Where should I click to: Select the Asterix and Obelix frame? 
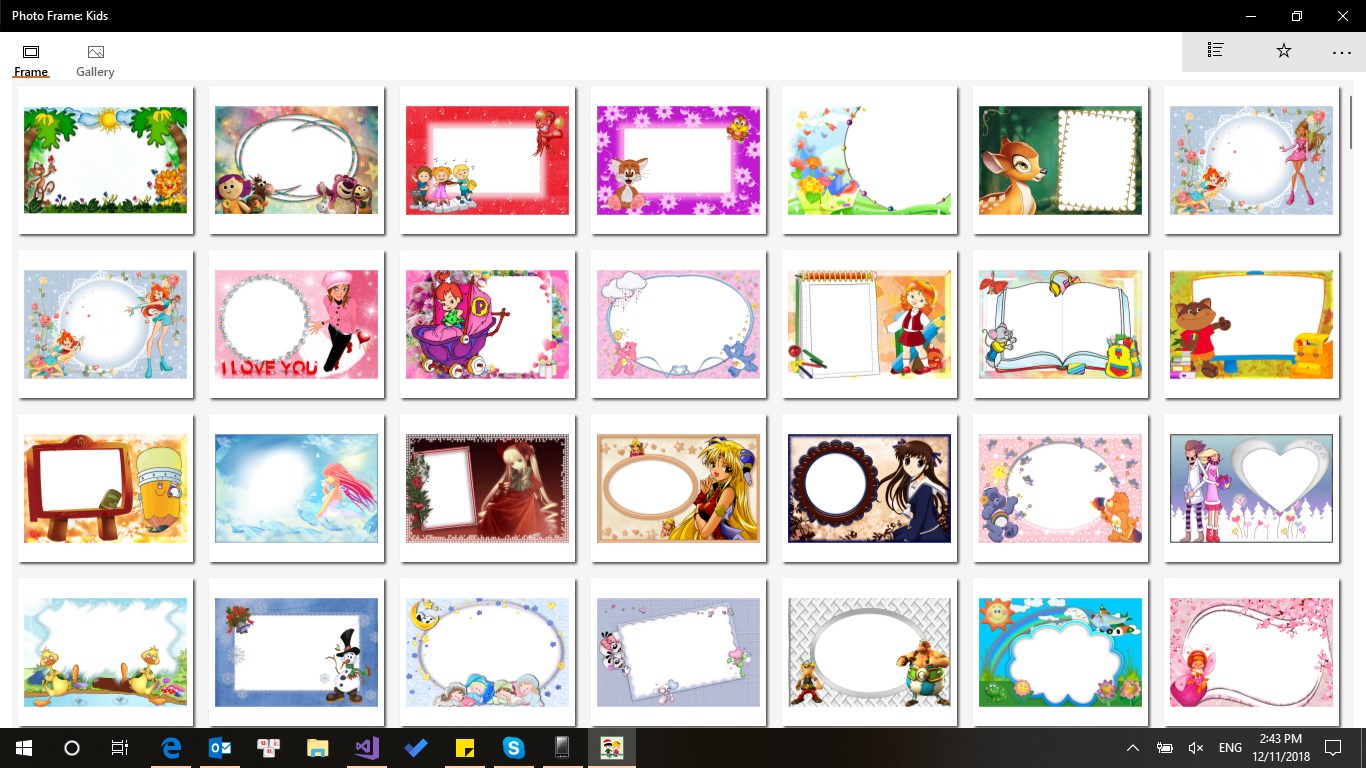[870, 652]
